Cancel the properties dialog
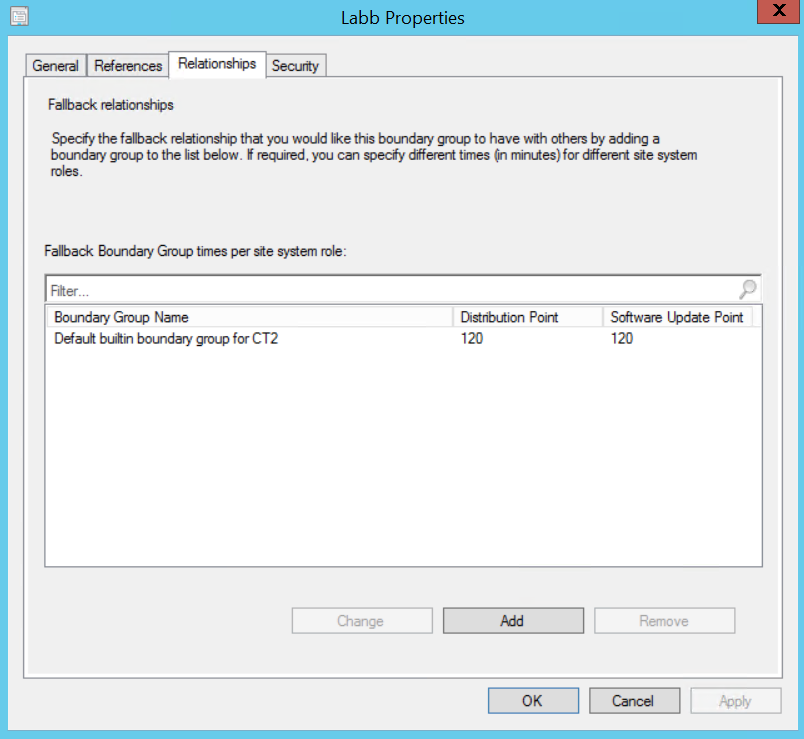804x739 pixels. click(x=634, y=701)
